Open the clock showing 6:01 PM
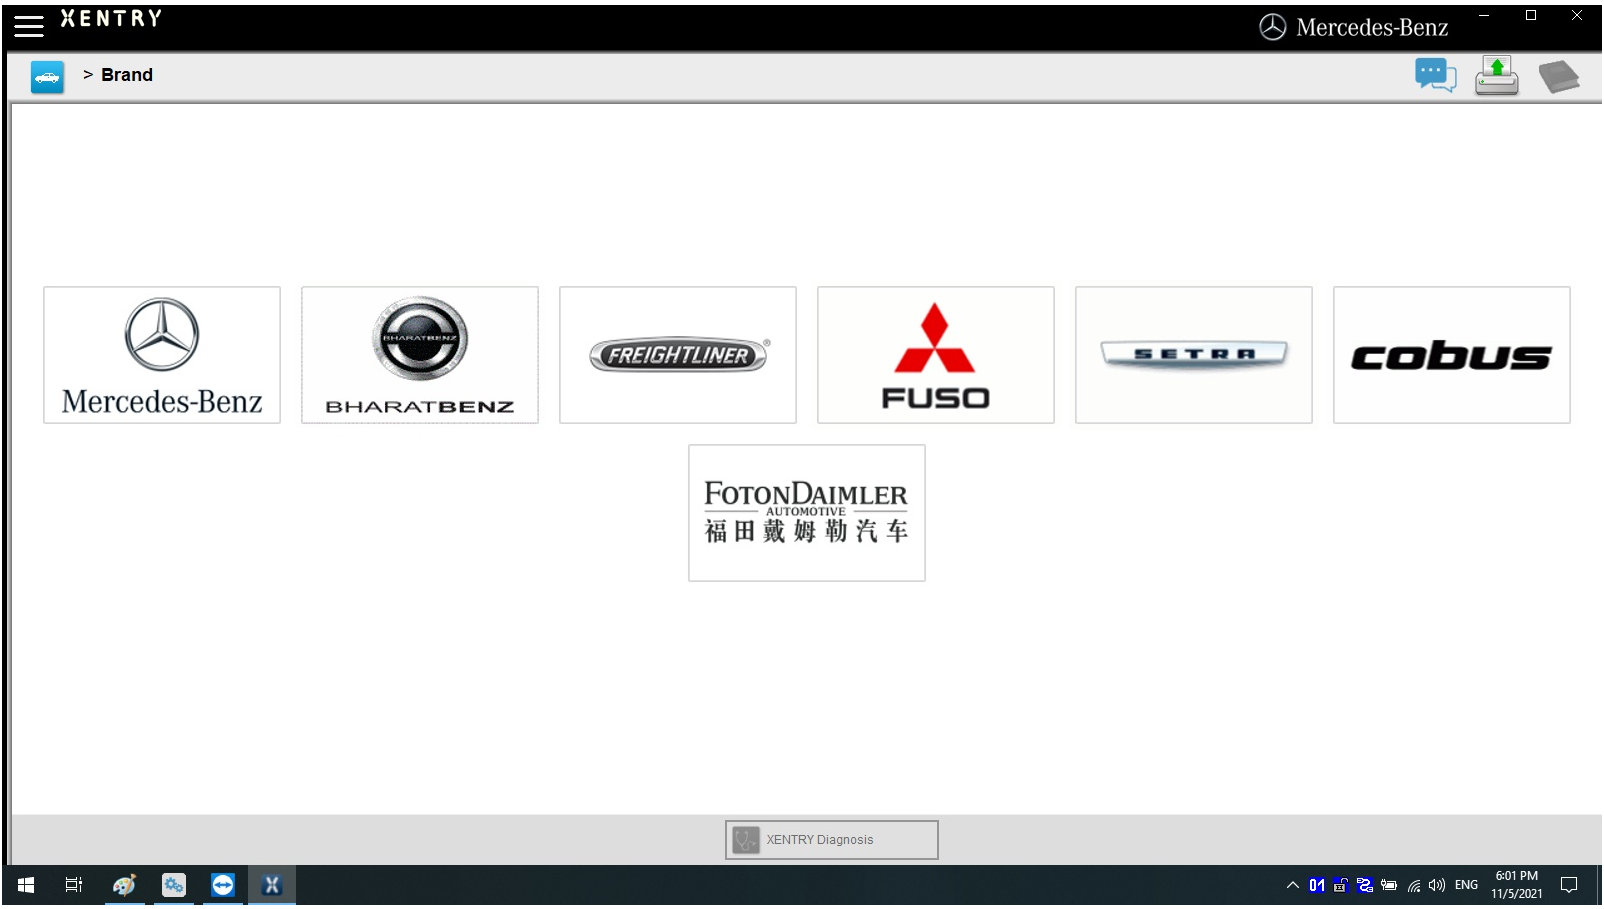 pyautogui.click(x=1517, y=885)
